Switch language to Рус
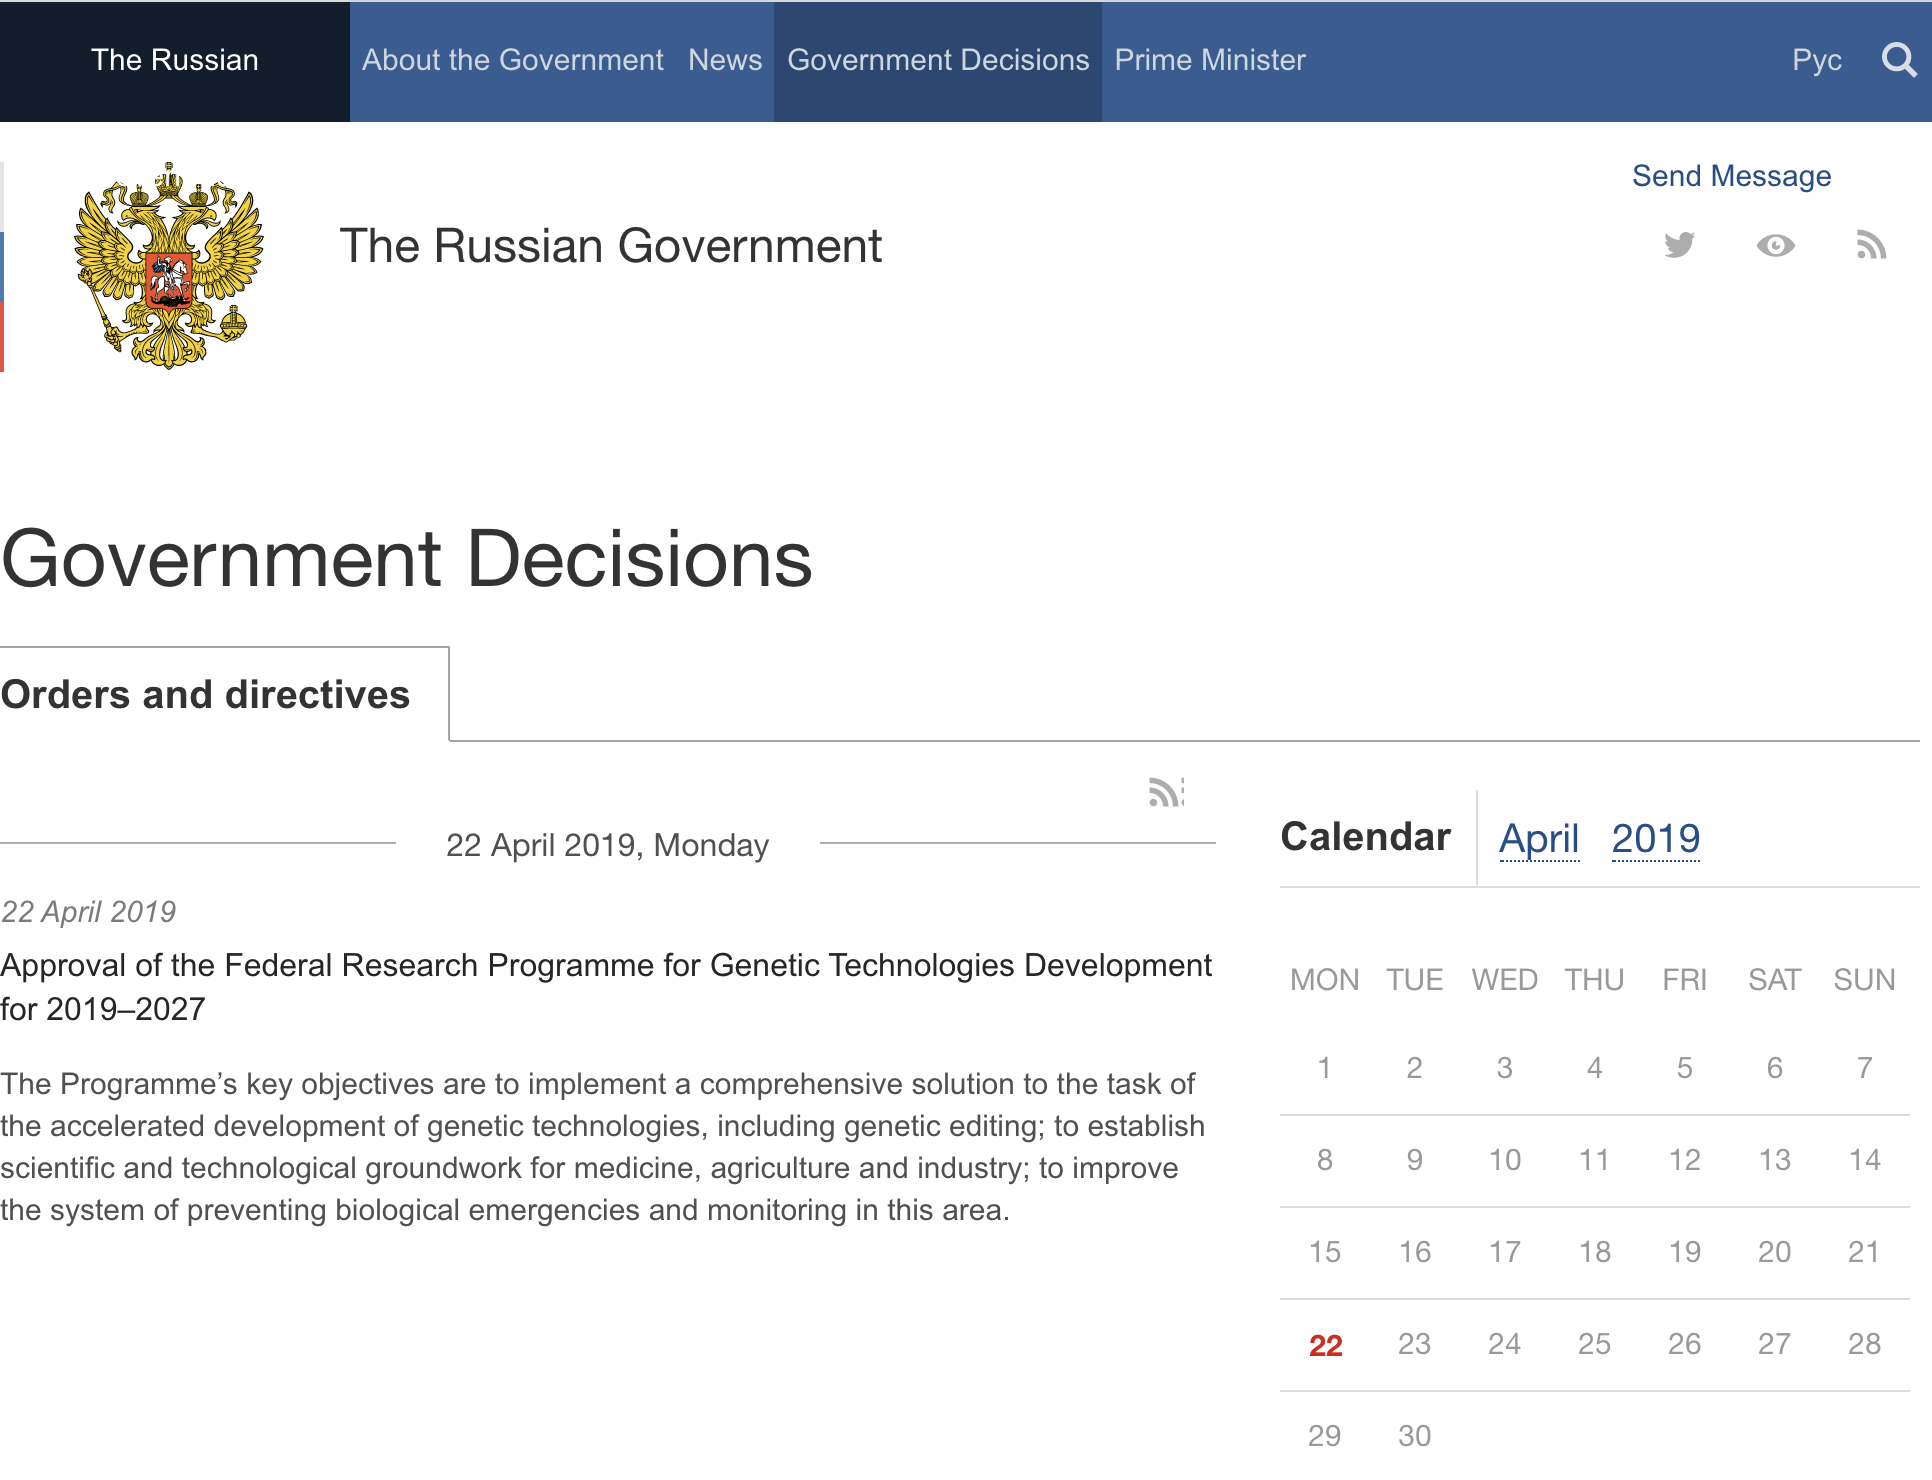Image resolution: width=1932 pixels, height=1480 pixels. (1816, 60)
